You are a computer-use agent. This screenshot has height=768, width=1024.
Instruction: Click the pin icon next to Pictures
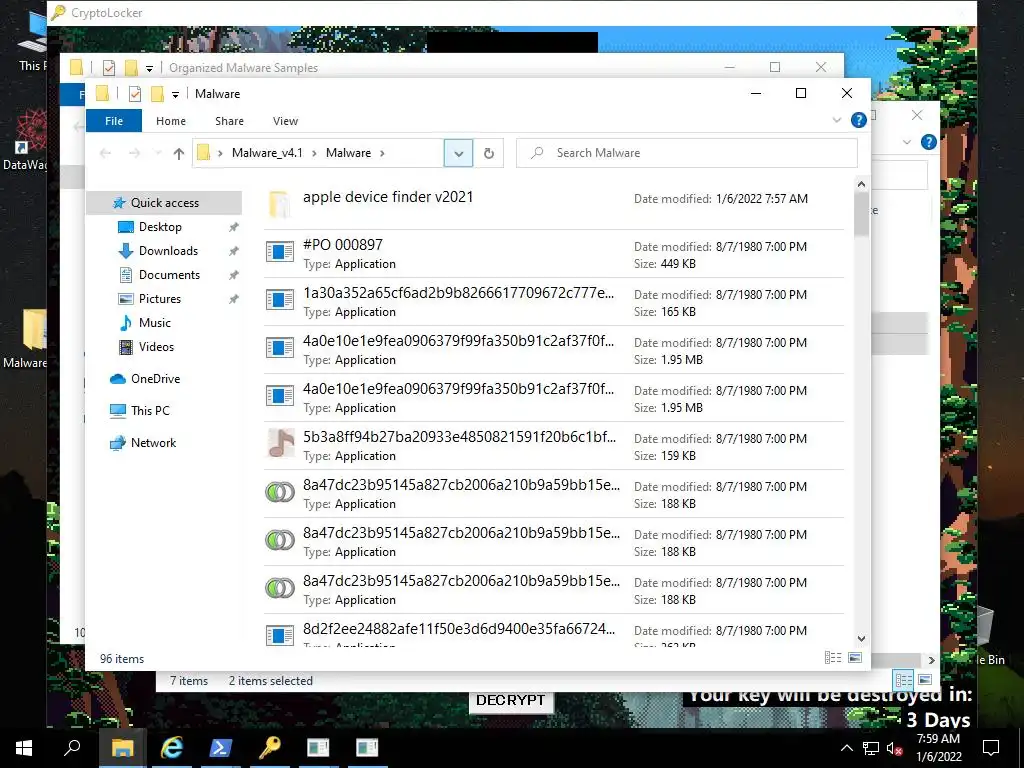233,299
